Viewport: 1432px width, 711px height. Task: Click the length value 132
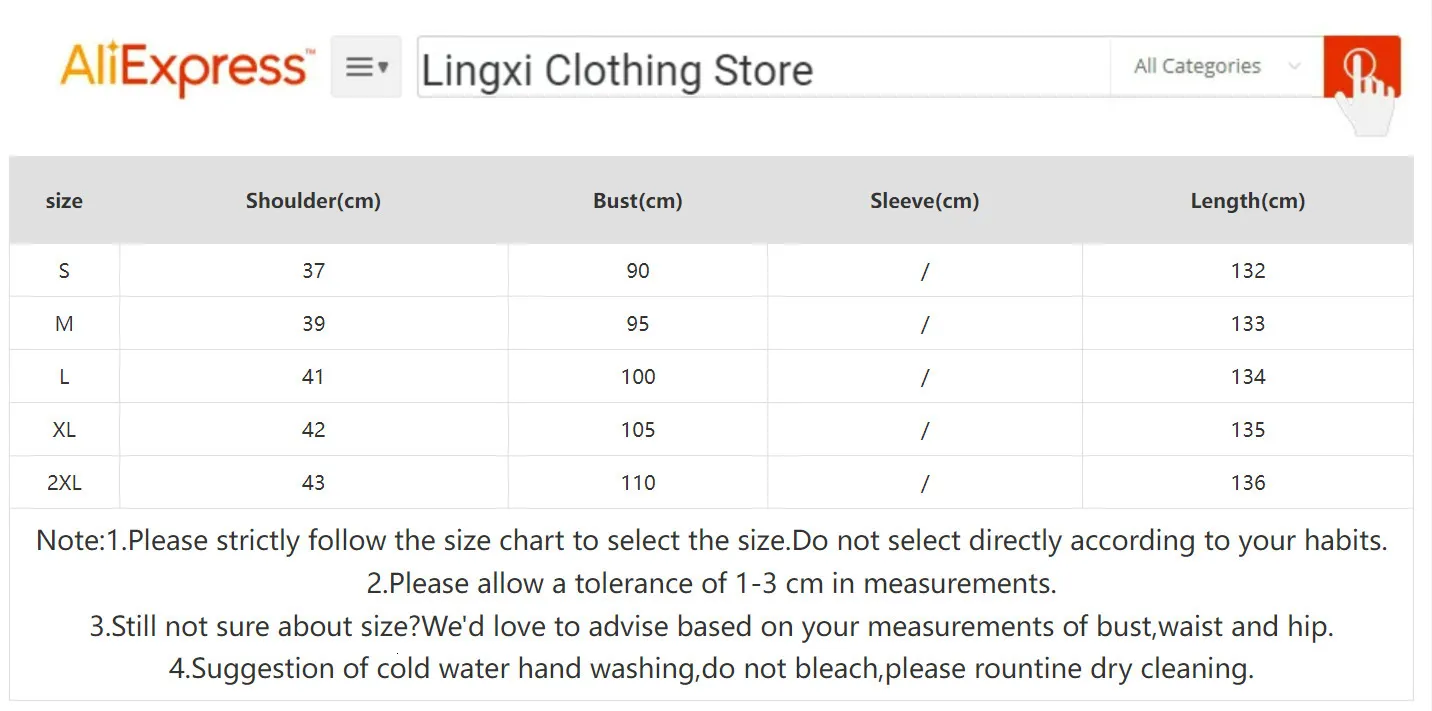point(1248,271)
